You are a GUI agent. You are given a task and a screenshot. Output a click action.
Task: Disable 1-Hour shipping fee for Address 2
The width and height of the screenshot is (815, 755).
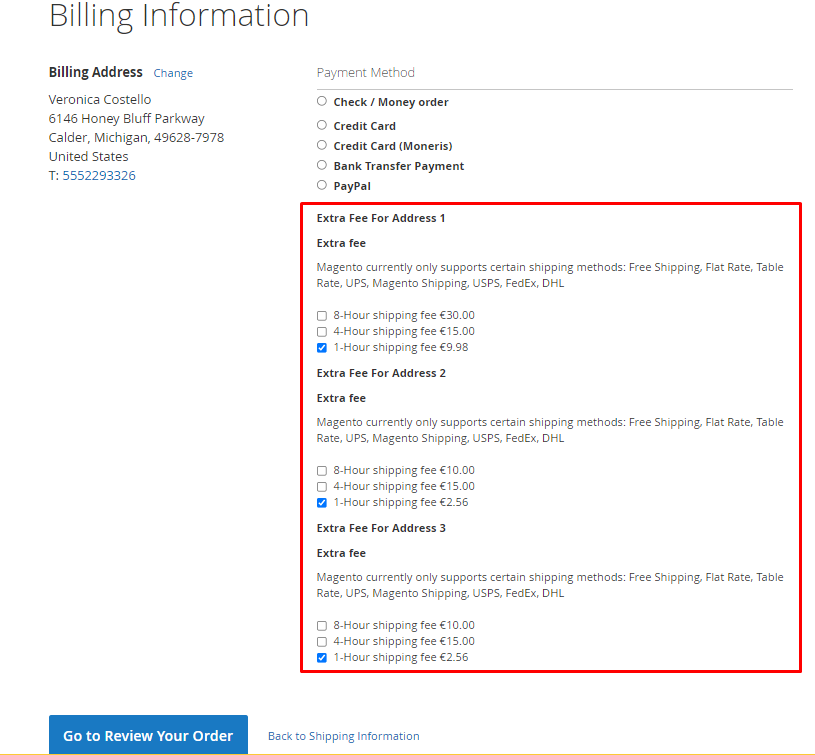322,503
